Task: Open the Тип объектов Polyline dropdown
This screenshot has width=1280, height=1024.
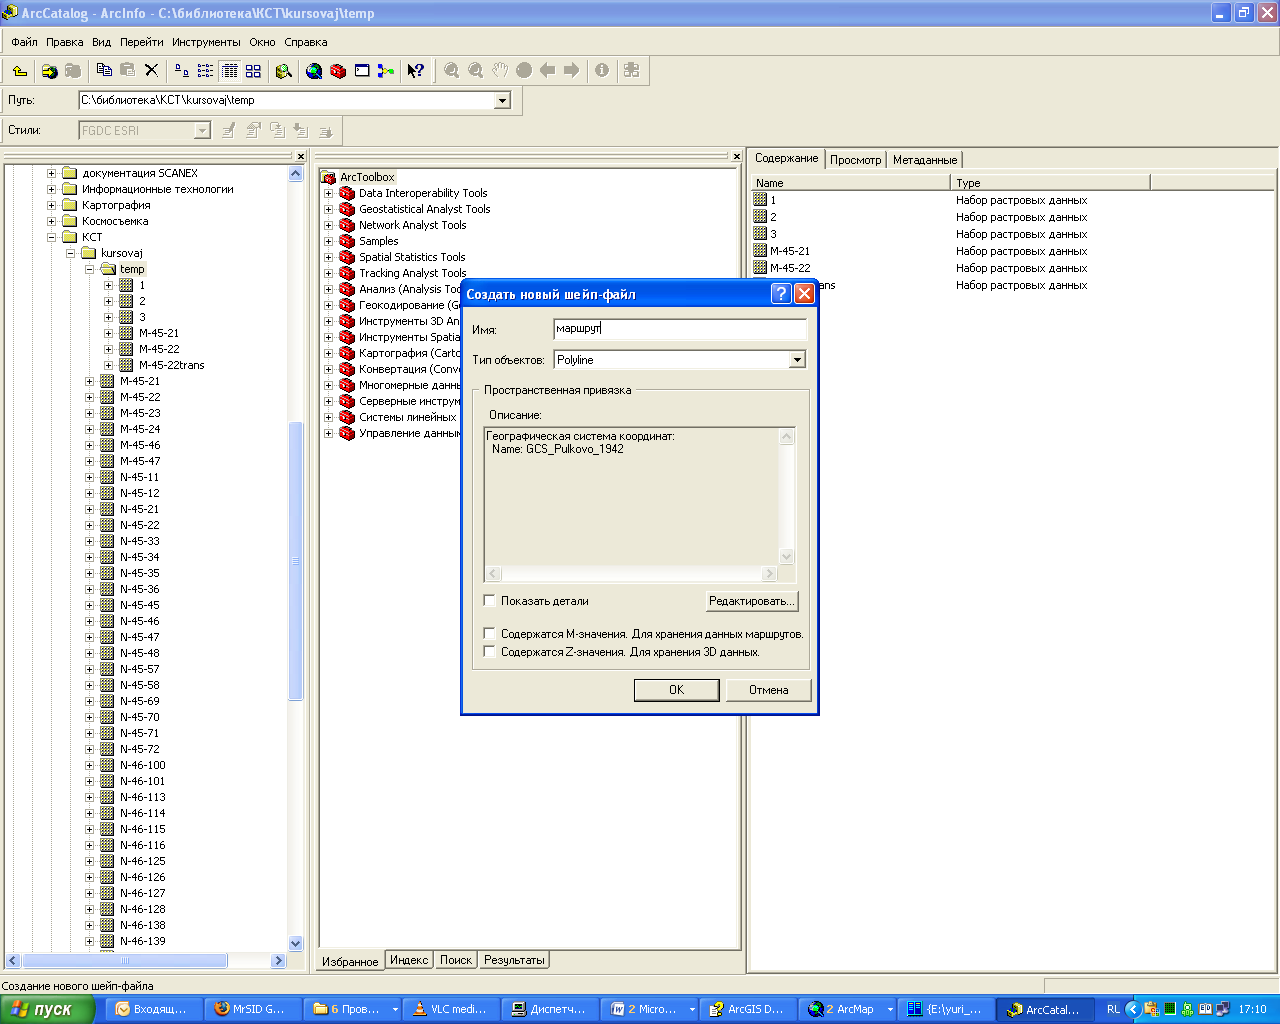Action: (797, 360)
